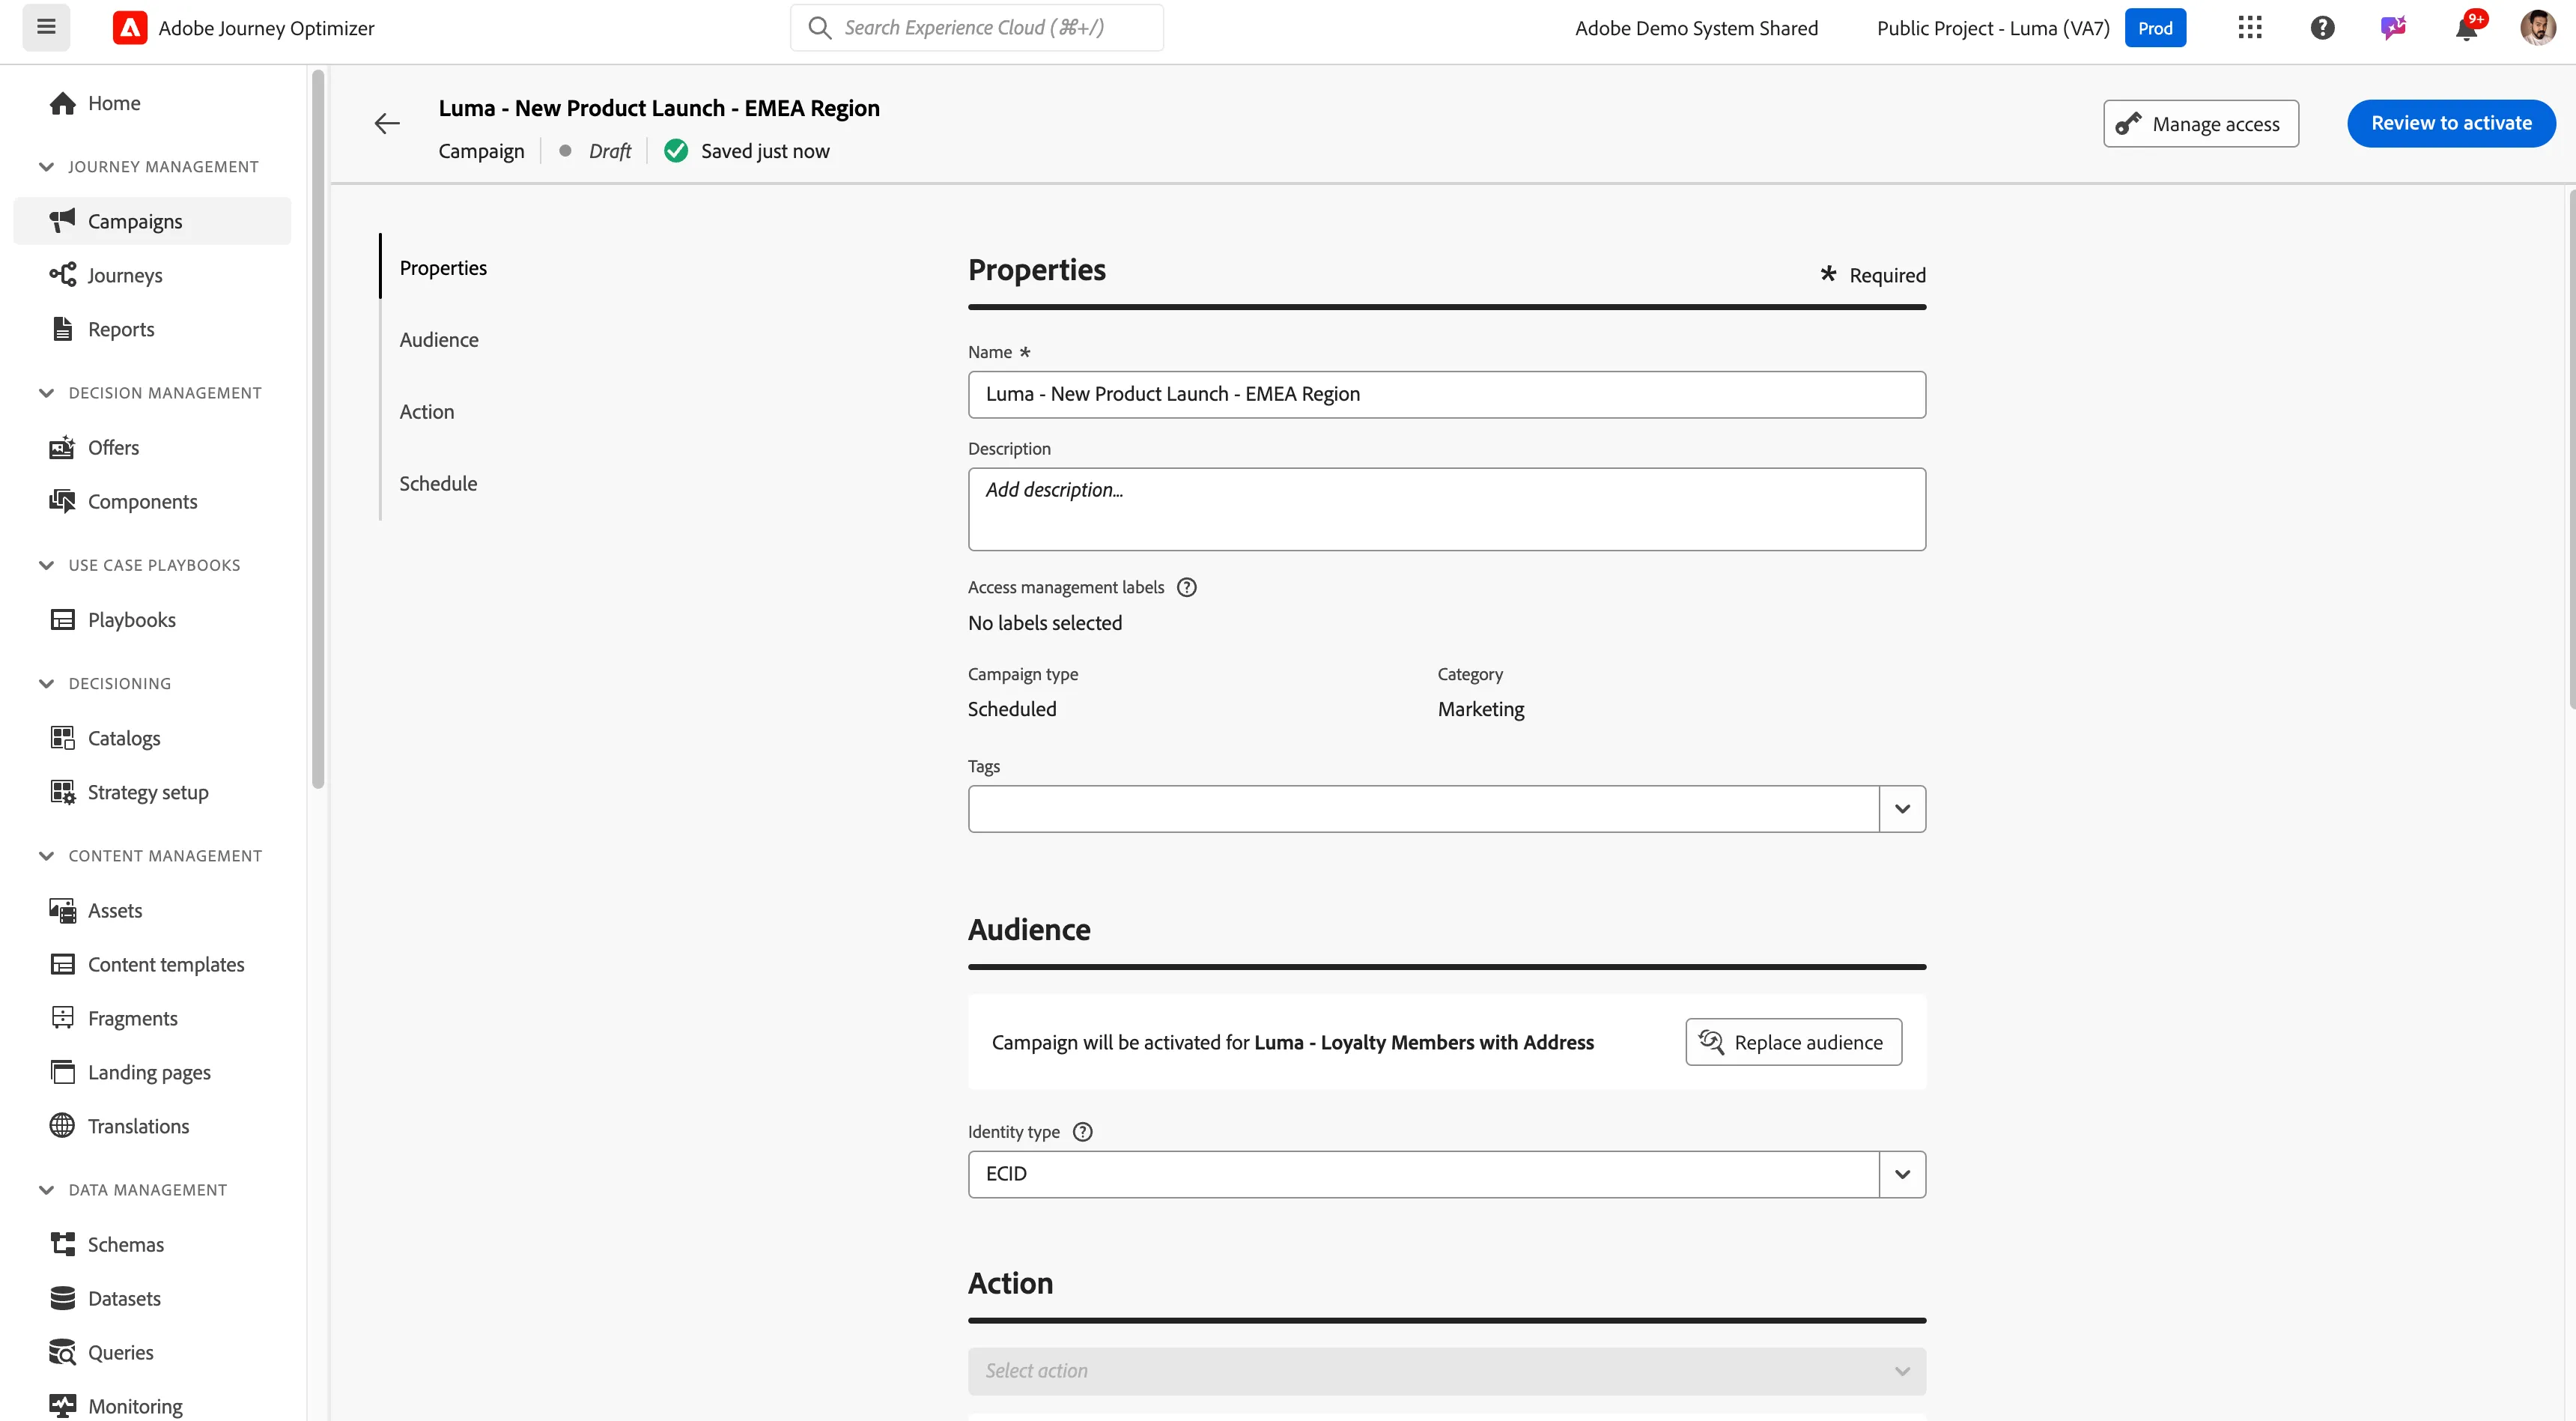The width and height of the screenshot is (2576, 1421).
Task: Click the help icon beside Identity type
Action: tap(1082, 1131)
